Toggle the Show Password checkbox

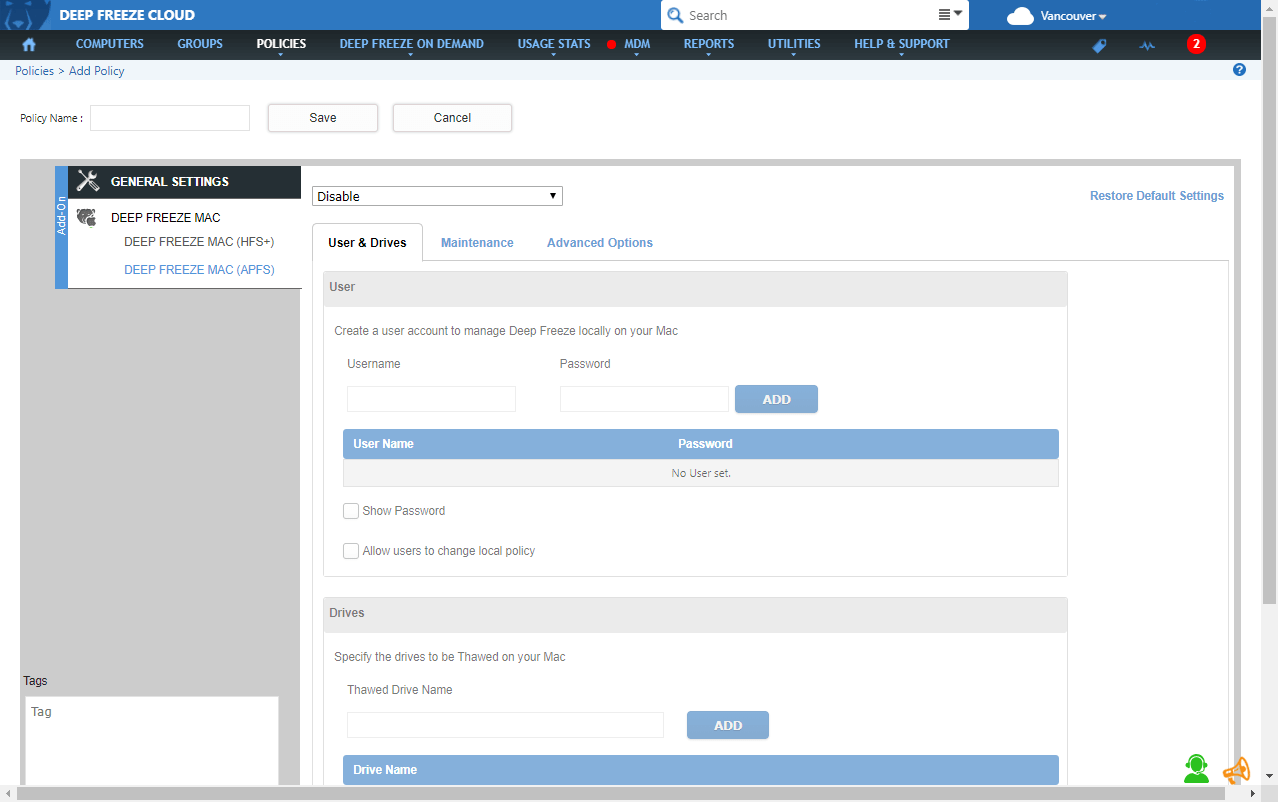tap(351, 511)
